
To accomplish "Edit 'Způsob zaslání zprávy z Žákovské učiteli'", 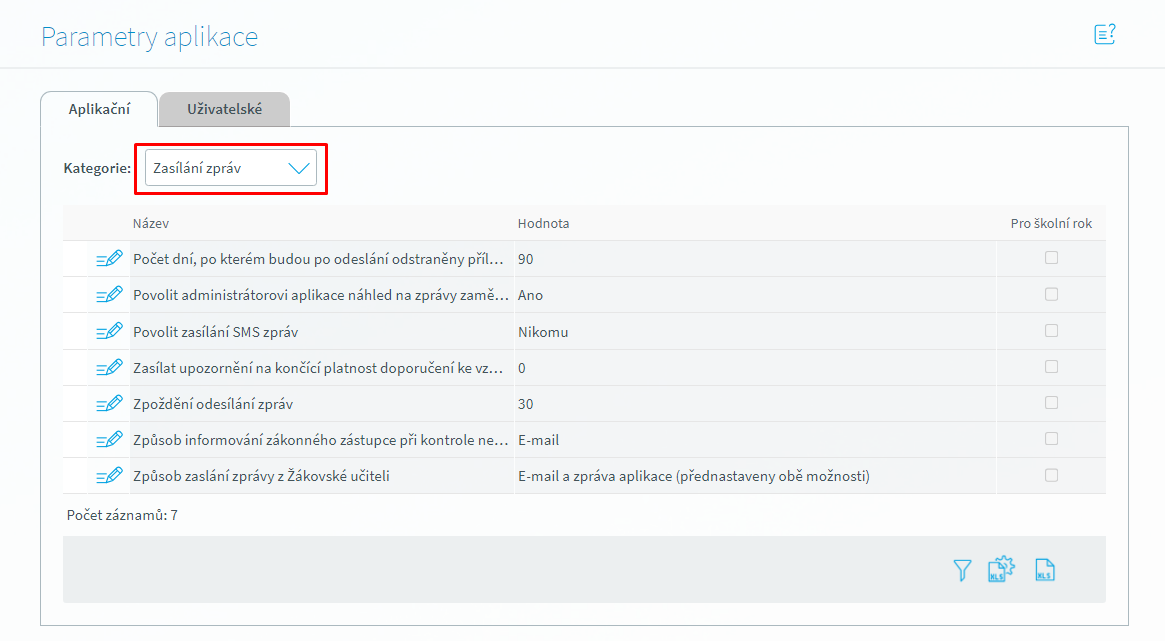I will click(109, 476).
